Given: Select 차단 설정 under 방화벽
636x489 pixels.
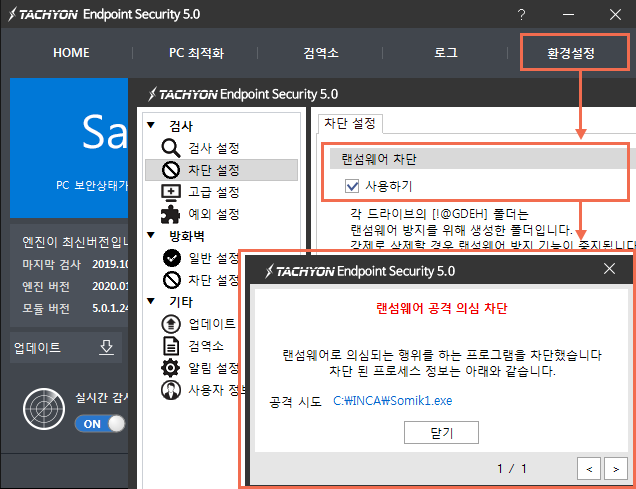Looking at the screenshot, I should 214,280.
